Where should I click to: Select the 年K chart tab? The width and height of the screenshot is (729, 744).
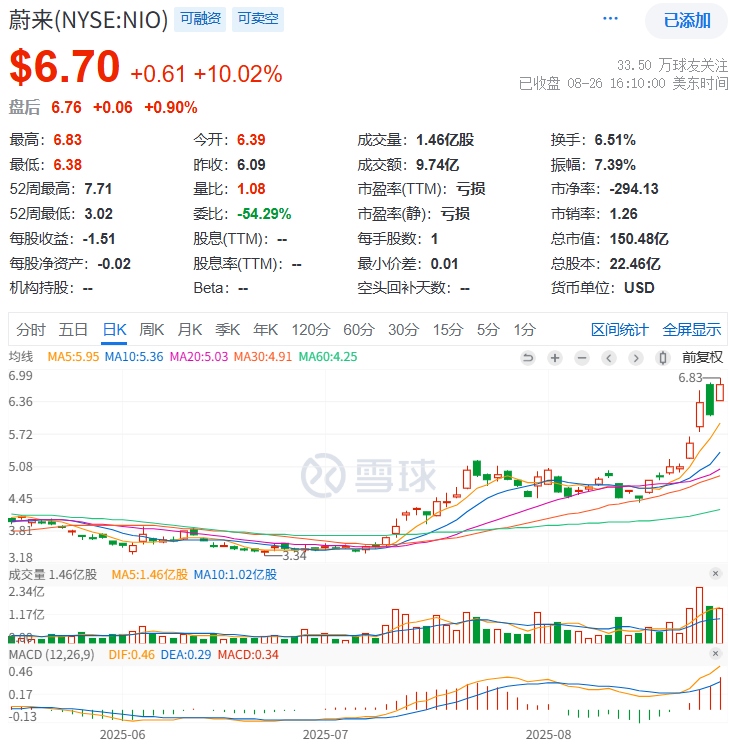(x=265, y=329)
